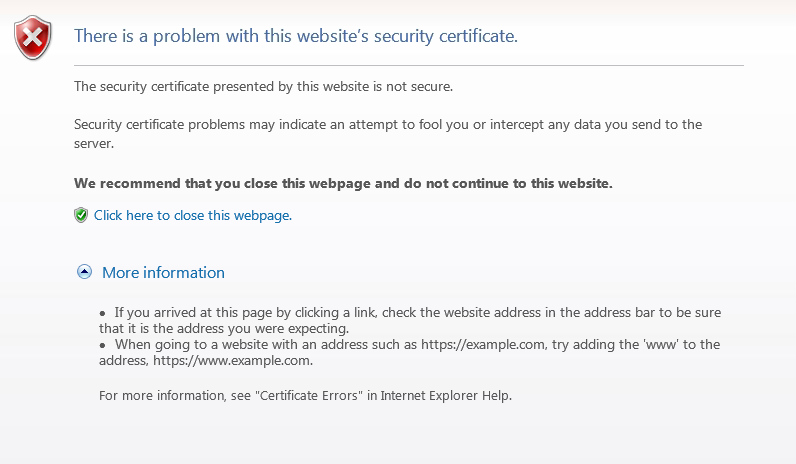Click the bold "We recommend" warning text
The image size is (796, 464).
tap(343, 183)
